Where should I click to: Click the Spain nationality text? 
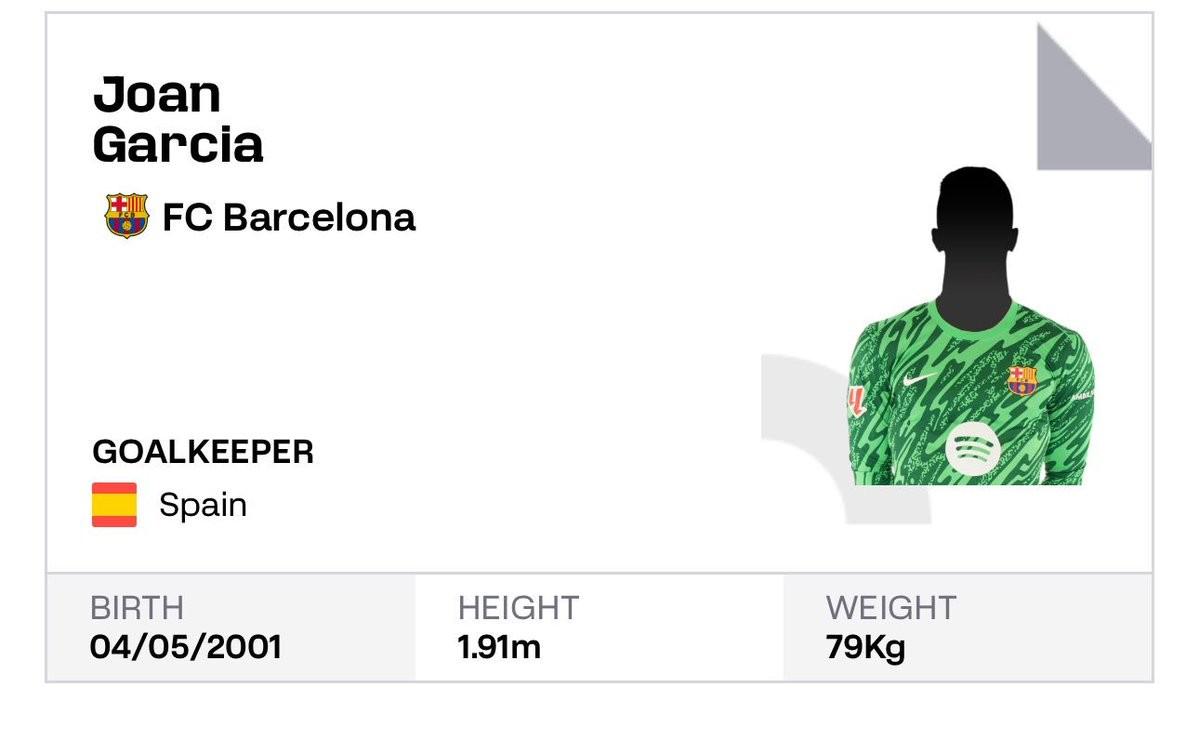coord(203,505)
